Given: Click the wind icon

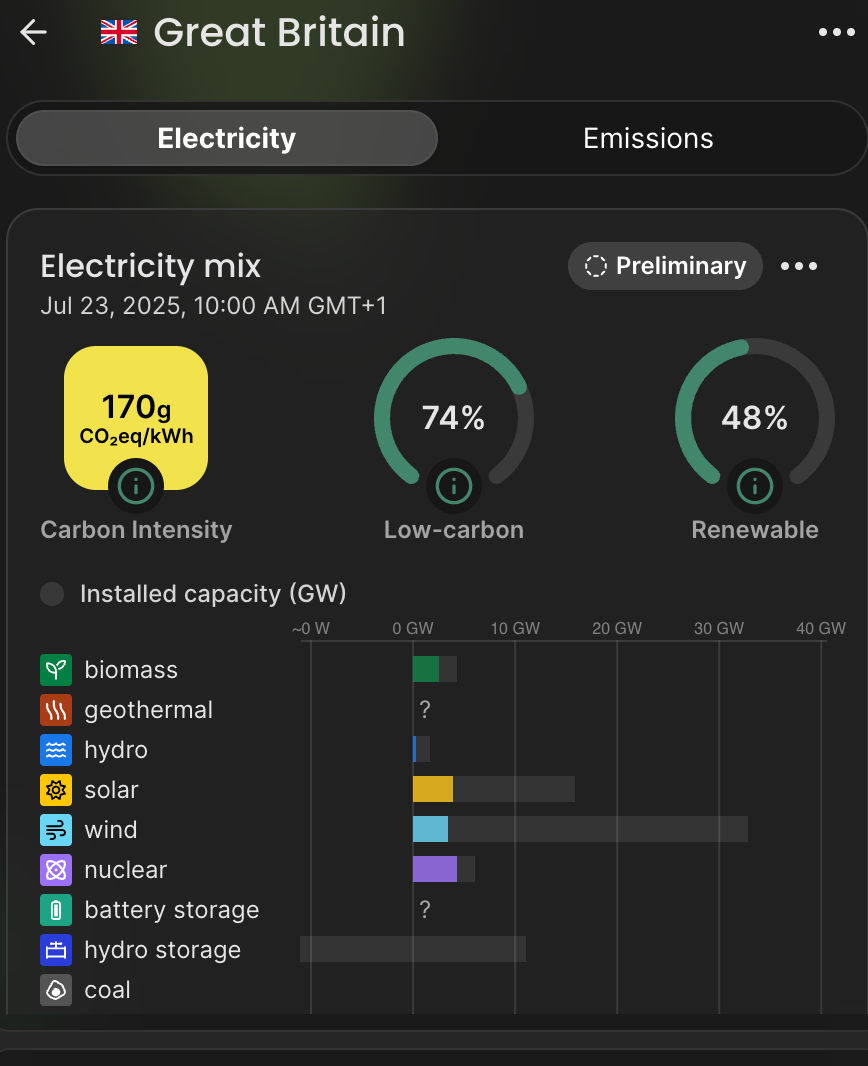Looking at the screenshot, I should point(56,830).
